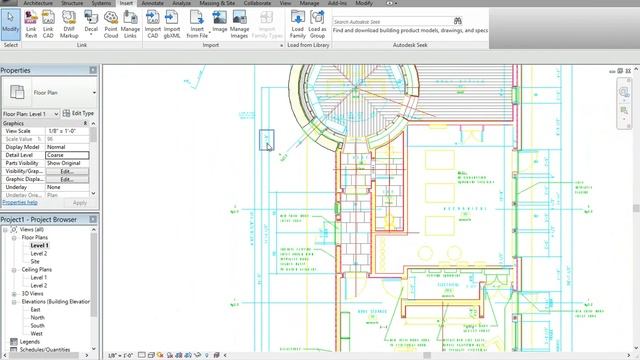This screenshot has width=640, height=360.
Task: Collapse the Graphics property group
Action: point(85,123)
